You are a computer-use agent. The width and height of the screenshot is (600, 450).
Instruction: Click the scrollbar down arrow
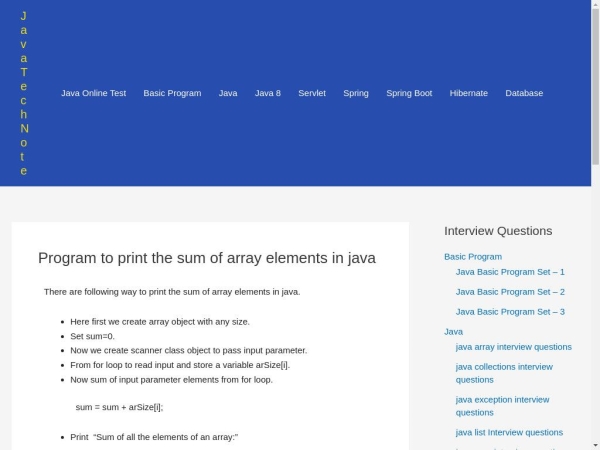coord(595,446)
